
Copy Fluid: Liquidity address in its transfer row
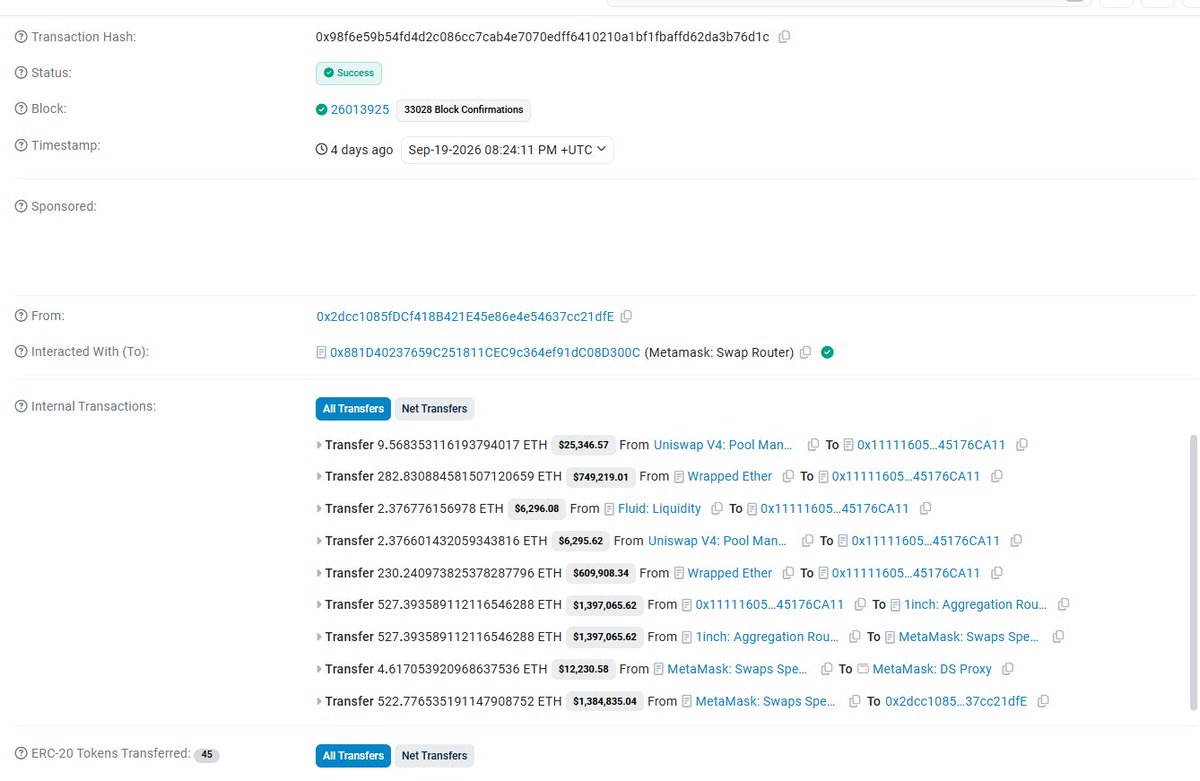[x=717, y=509]
